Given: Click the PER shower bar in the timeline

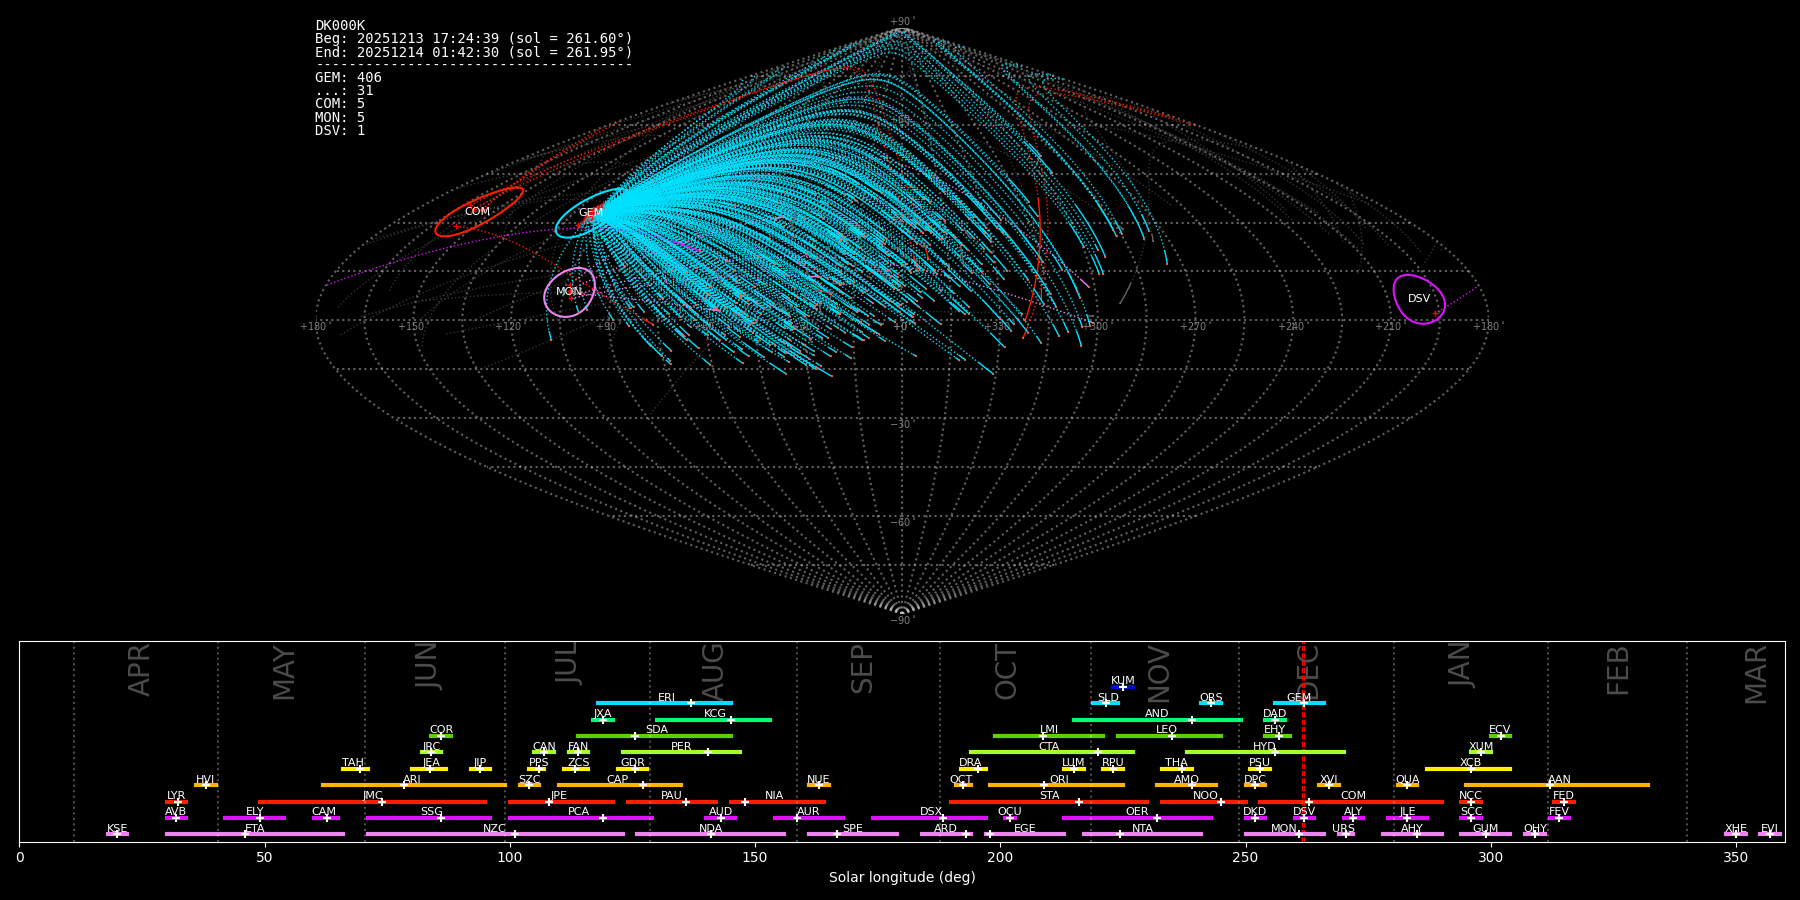Looking at the screenshot, I should pyautogui.click(x=681, y=752).
